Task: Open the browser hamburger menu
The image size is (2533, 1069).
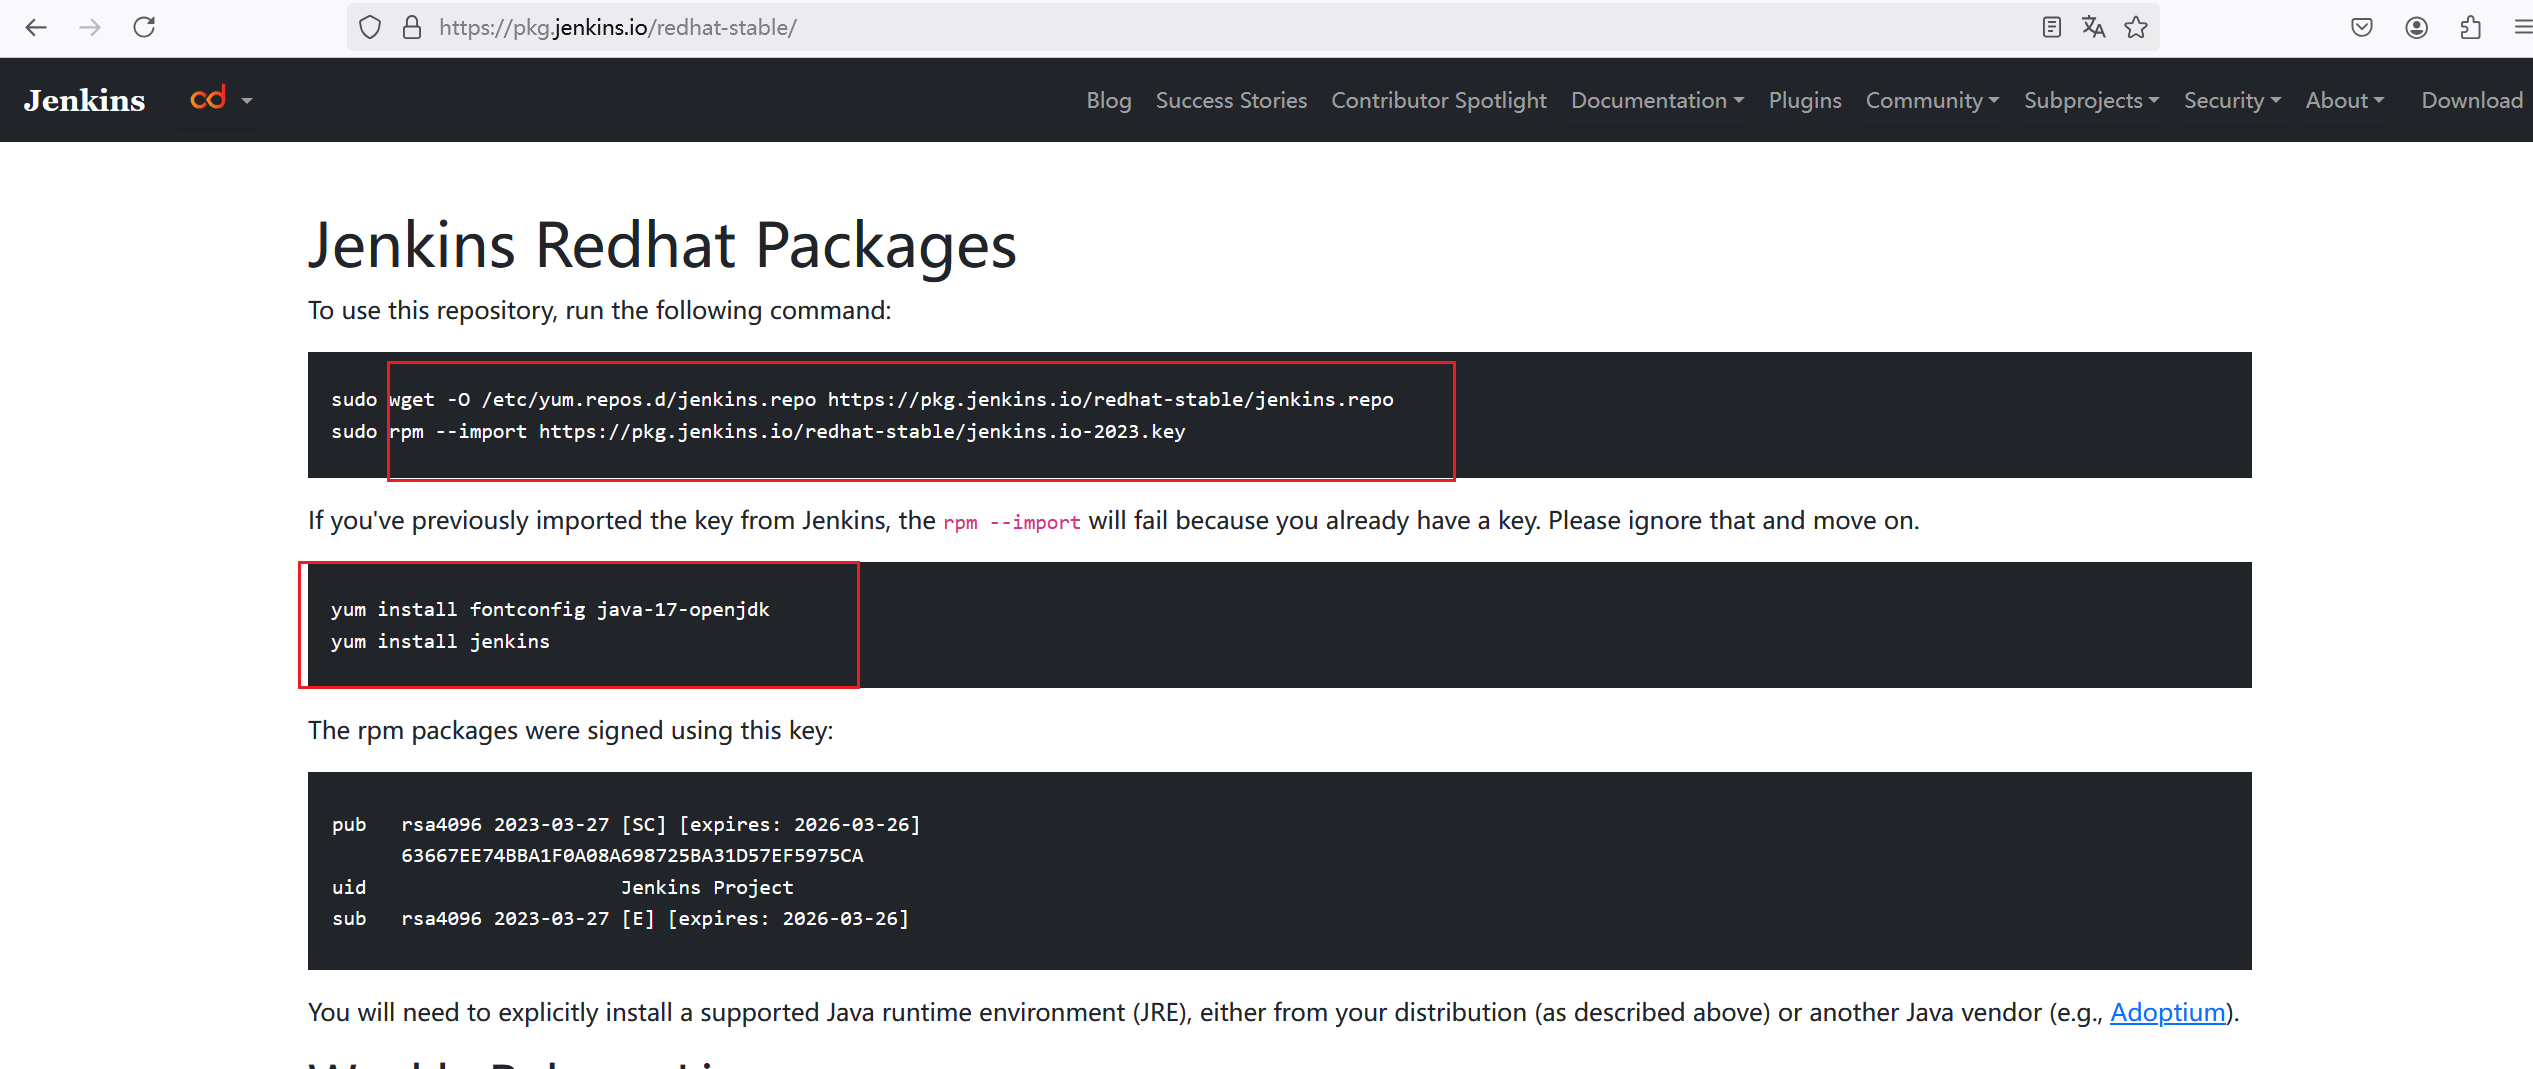Action: click(x=2522, y=27)
